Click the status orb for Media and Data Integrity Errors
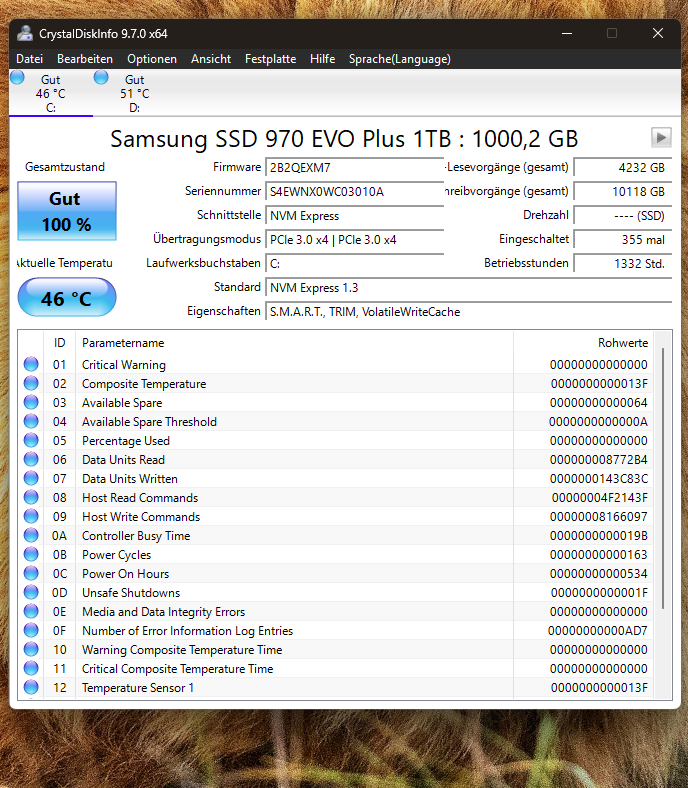 [x=31, y=611]
